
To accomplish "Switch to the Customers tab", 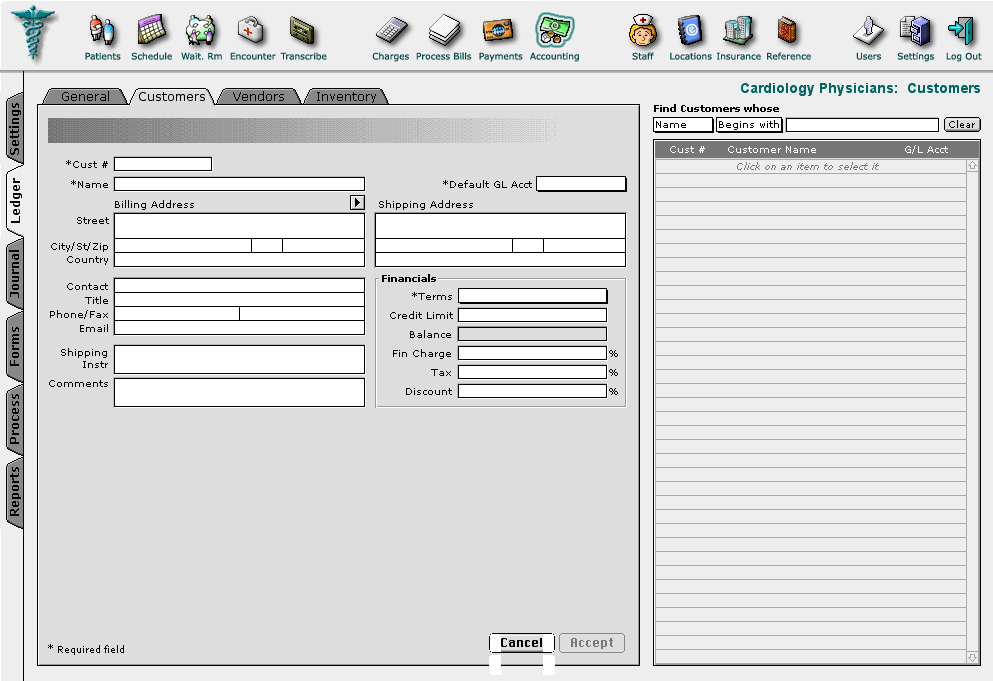I will click(172, 96).
